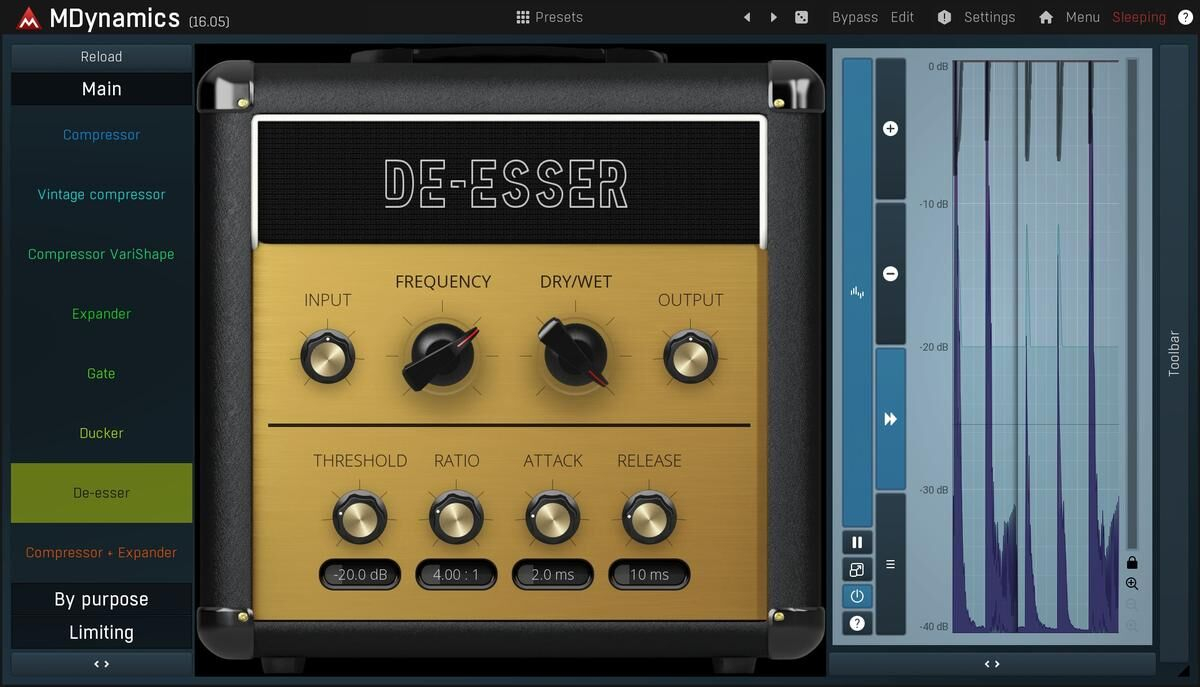Pause the level meter display

(857, 542)
